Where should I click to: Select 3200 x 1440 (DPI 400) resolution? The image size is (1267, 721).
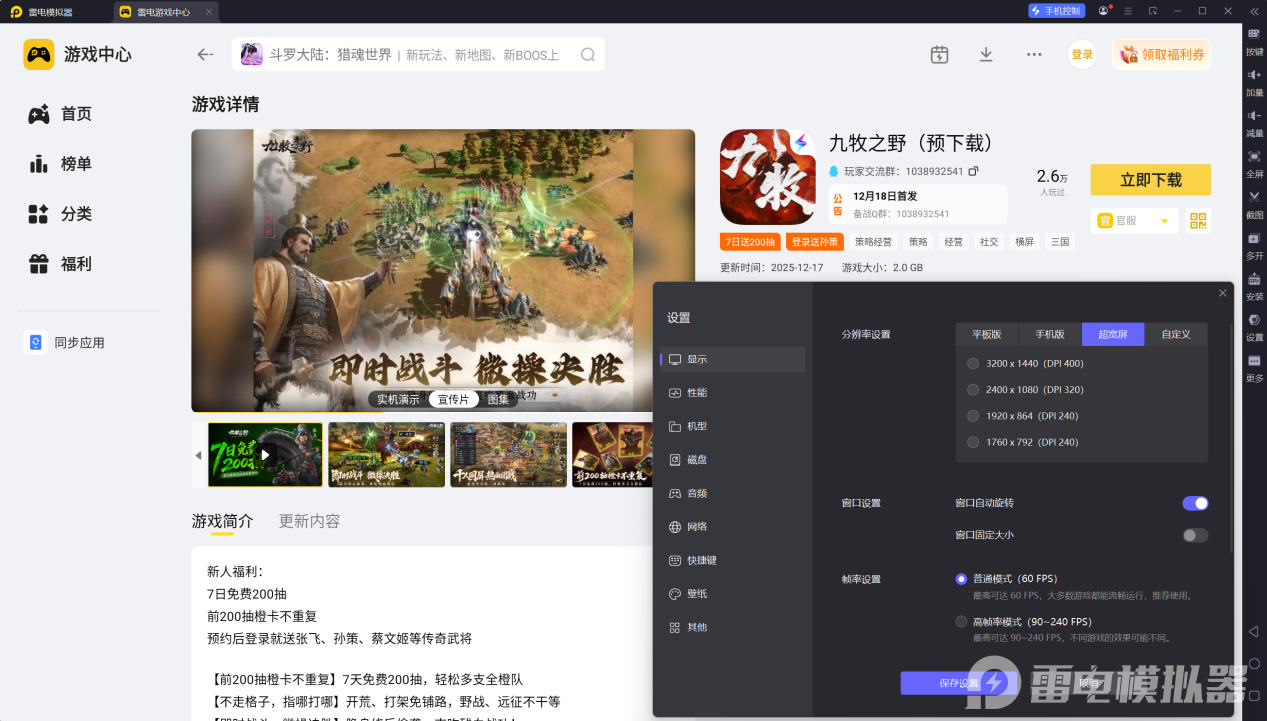(x=973, y=364)
